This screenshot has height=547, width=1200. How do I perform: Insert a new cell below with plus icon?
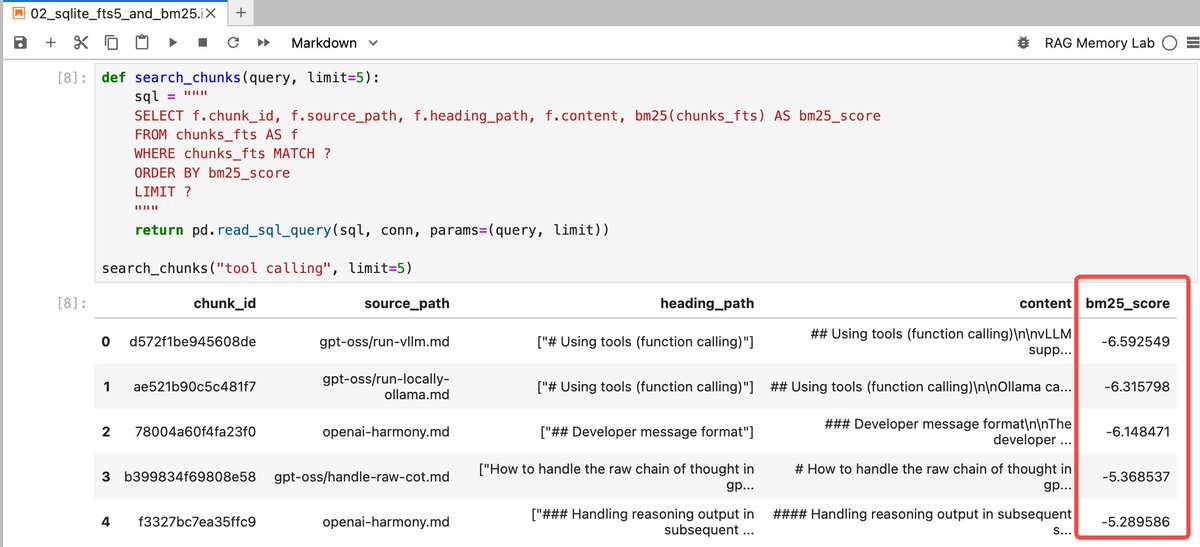(51, 43)
